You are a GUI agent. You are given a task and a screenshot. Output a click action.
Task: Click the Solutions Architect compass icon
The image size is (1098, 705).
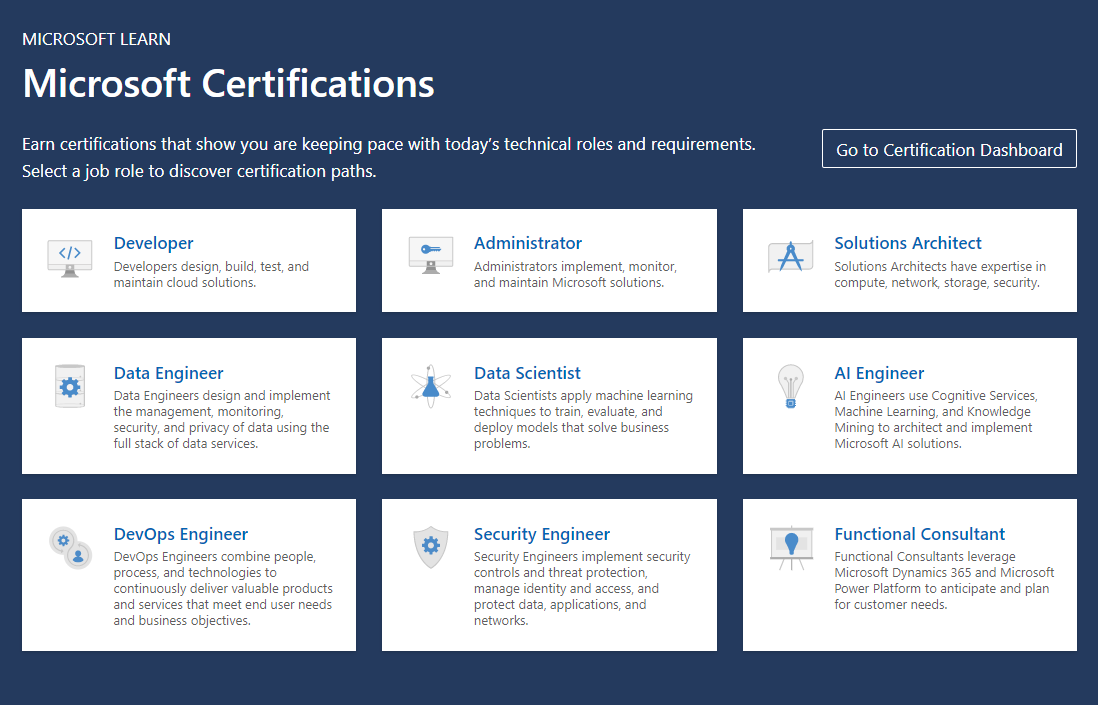[791, 256]
